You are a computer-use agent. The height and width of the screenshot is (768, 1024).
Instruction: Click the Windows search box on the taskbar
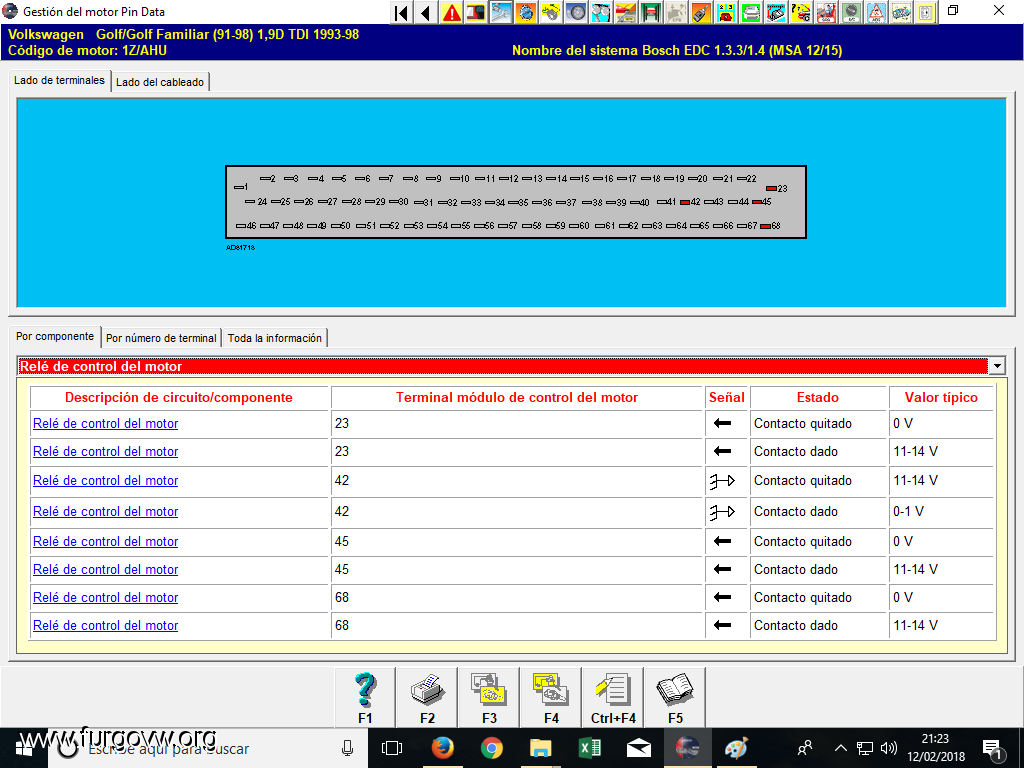click(208, 748)
